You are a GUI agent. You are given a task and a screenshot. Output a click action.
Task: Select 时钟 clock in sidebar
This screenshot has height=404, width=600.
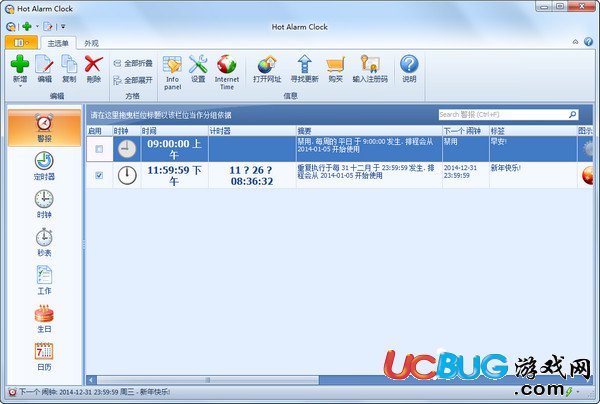tap(44, 204)
